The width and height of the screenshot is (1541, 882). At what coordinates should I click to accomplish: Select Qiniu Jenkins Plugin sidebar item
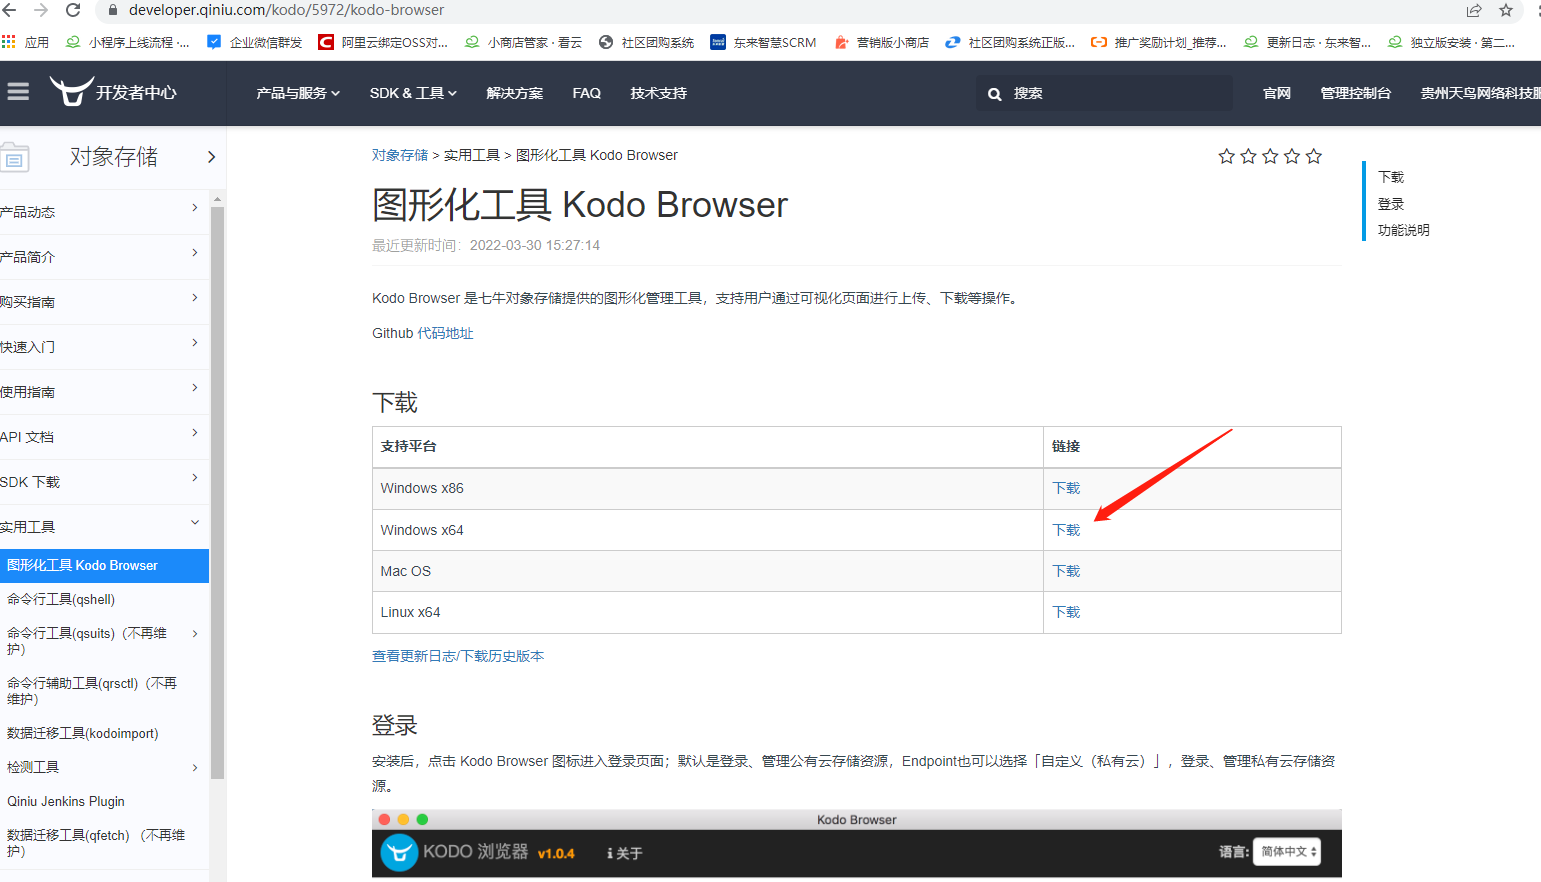[x=66, y=802]
